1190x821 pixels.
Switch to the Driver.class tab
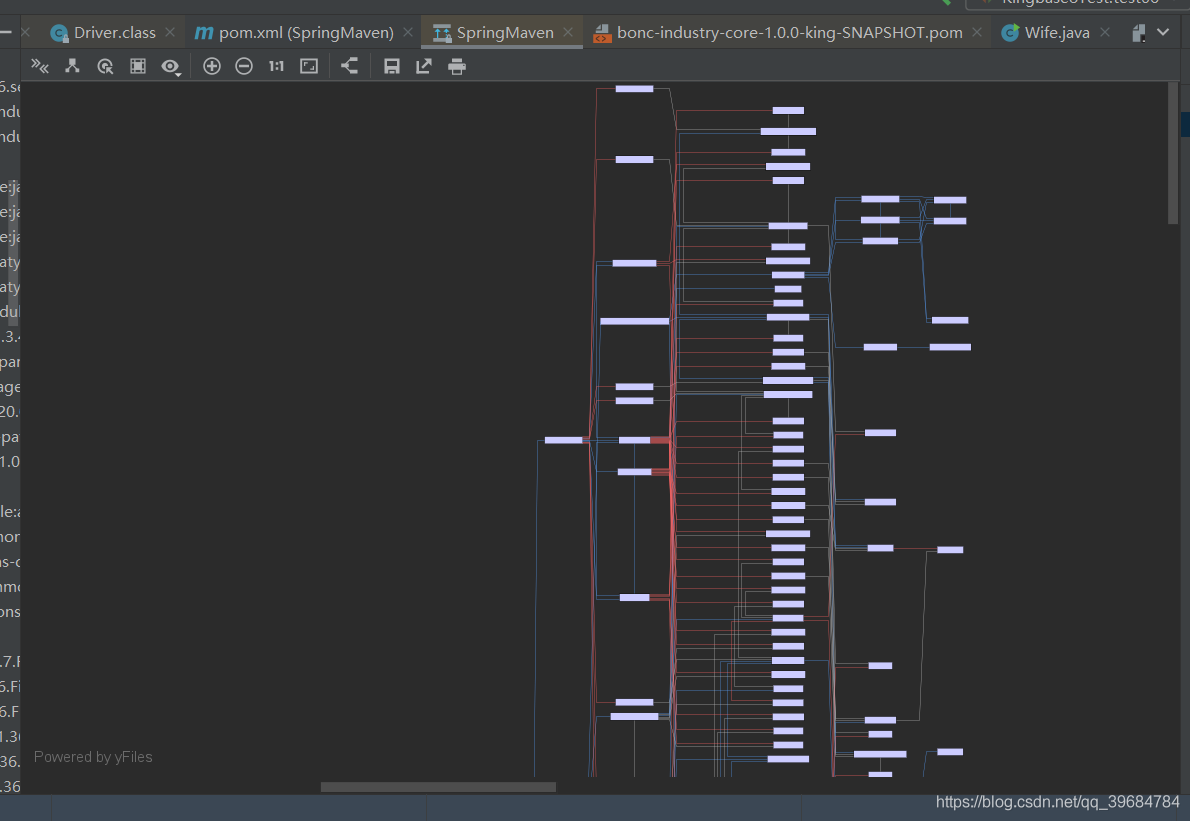pyautogui.click(x=113, y=33)
